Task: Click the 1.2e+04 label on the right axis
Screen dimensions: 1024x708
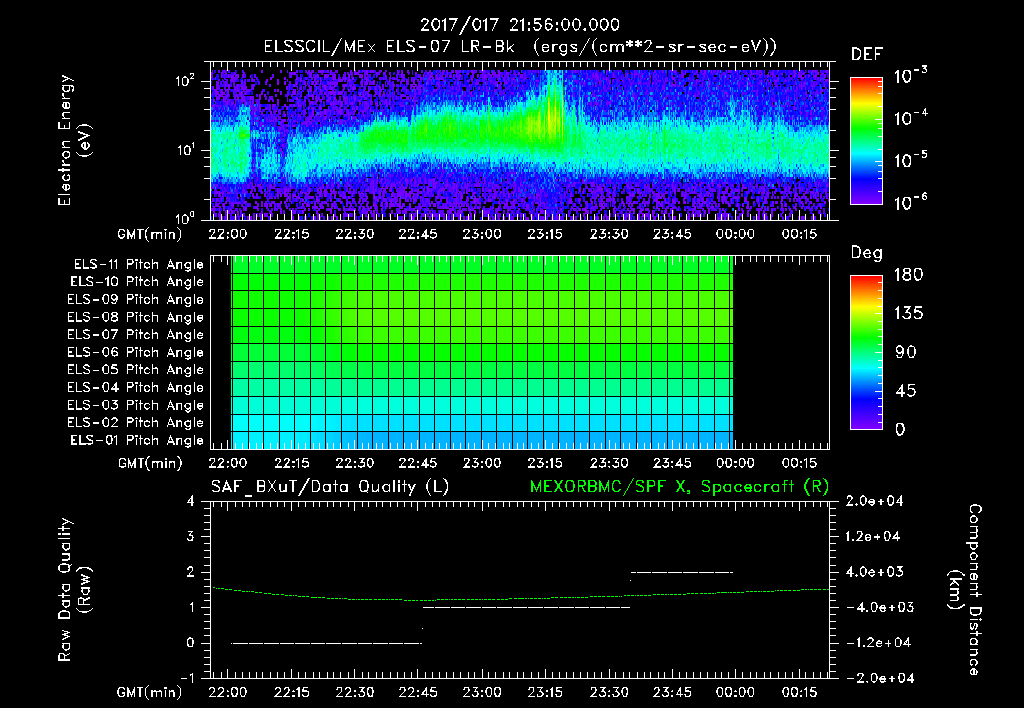Action: (873, 536)
